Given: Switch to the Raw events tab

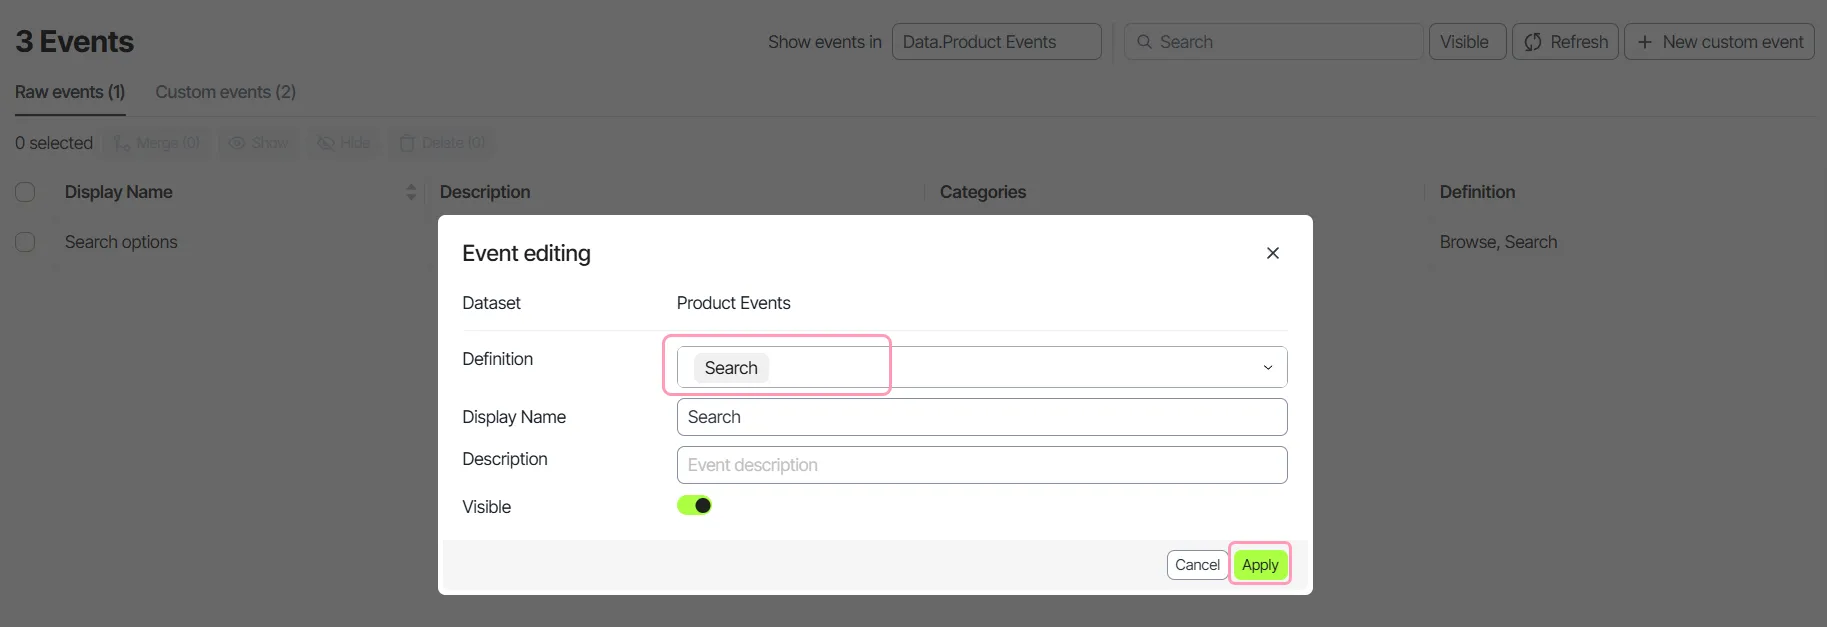Looking at the screenshot, I should click(x=70, y=92).
